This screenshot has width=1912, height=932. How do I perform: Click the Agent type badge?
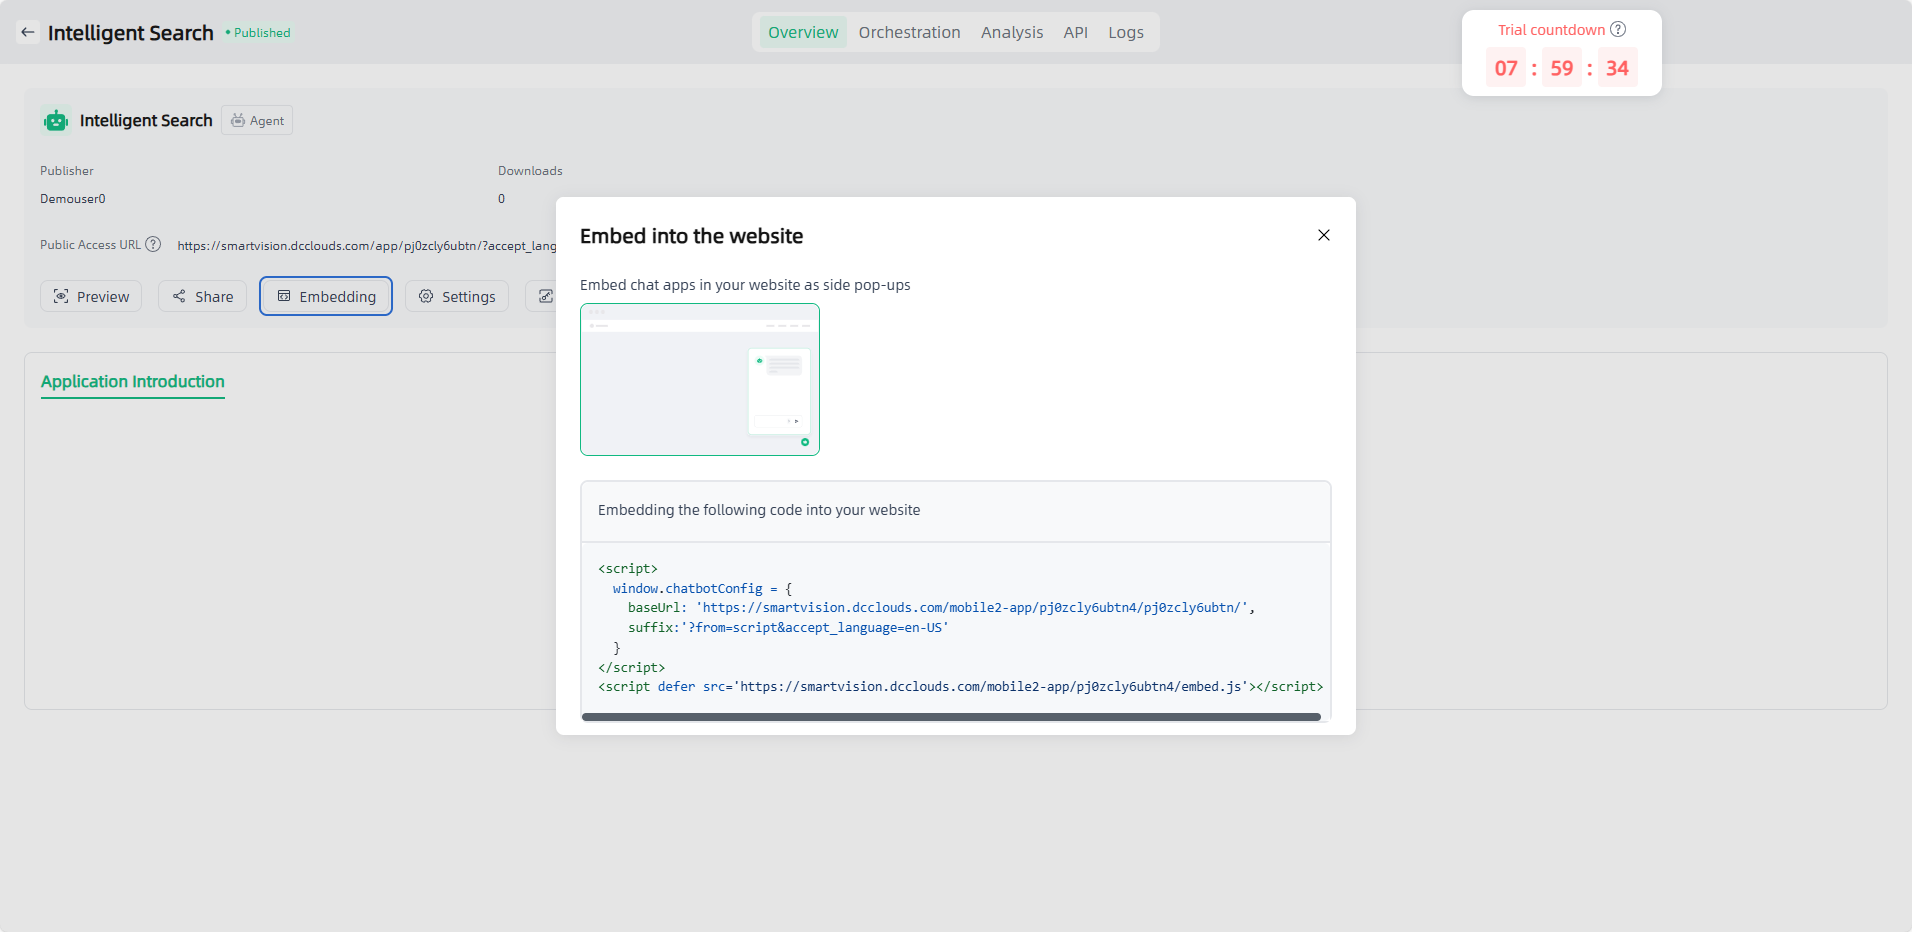257,121
